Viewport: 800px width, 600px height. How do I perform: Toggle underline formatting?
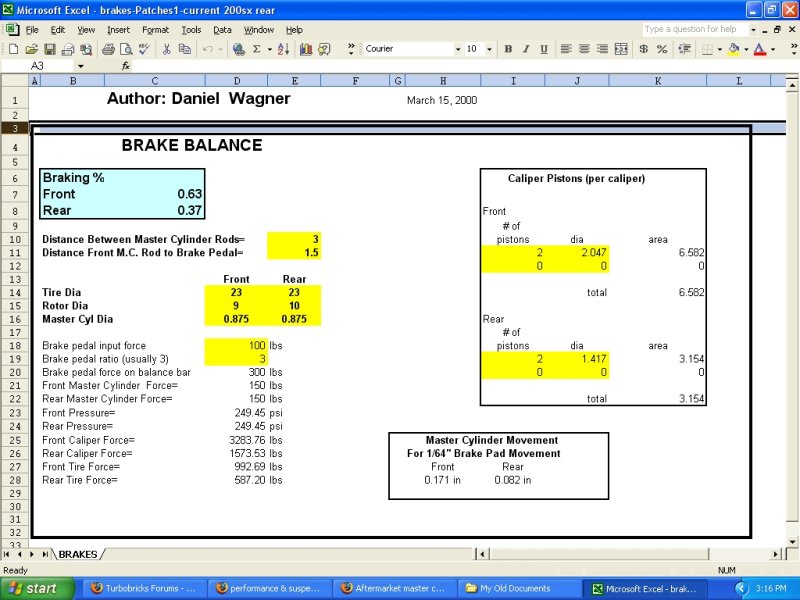click(x=544, y=49)
